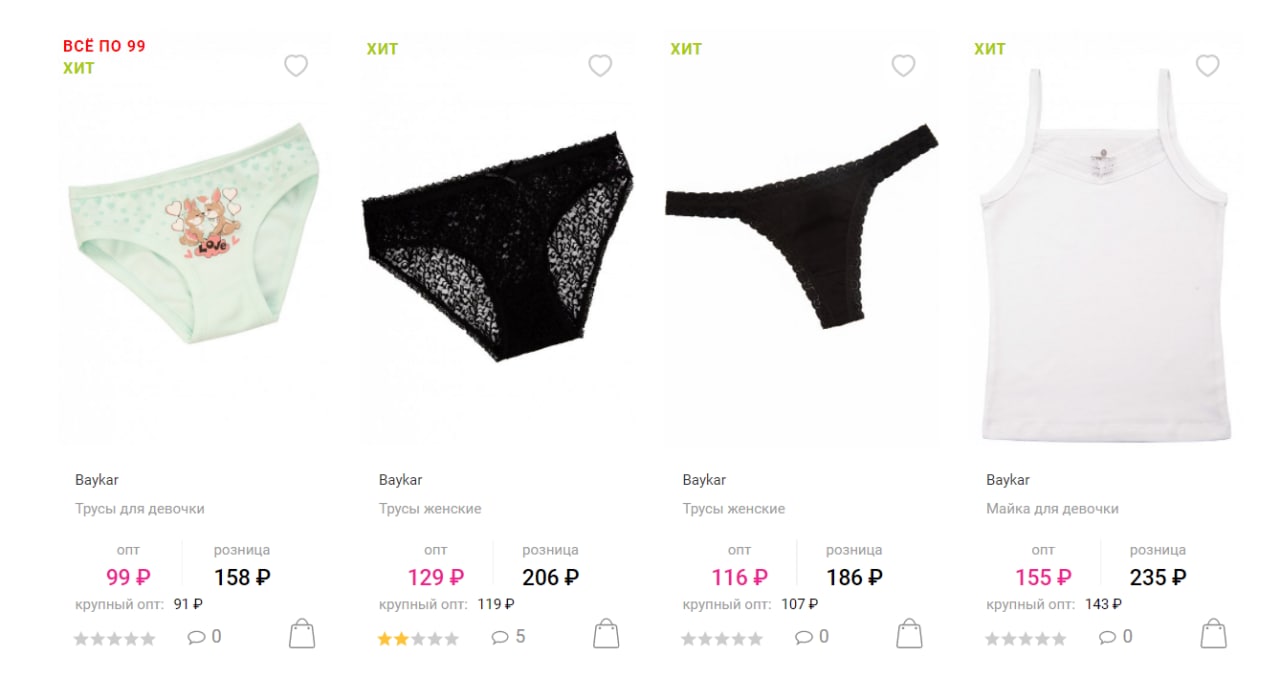The width and height of the screenshot is (1280, 677).
Task: Open comments for the 155 ₽ tank top
Action: pos(1116,637)
